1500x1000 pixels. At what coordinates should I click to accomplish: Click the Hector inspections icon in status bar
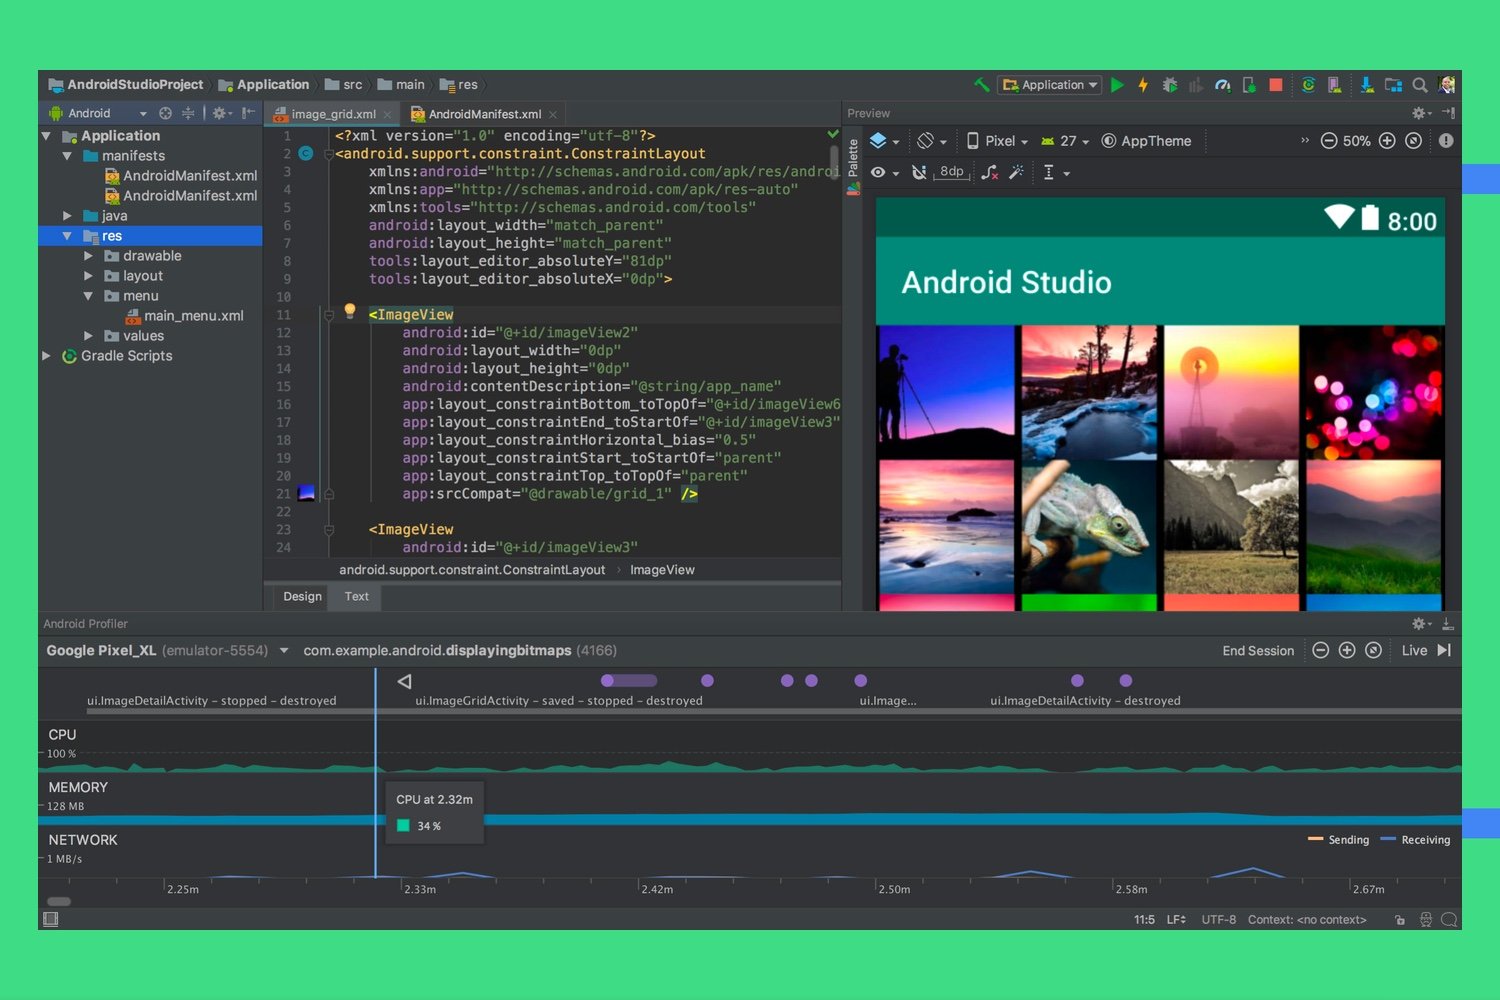(x=1426, y=920)
